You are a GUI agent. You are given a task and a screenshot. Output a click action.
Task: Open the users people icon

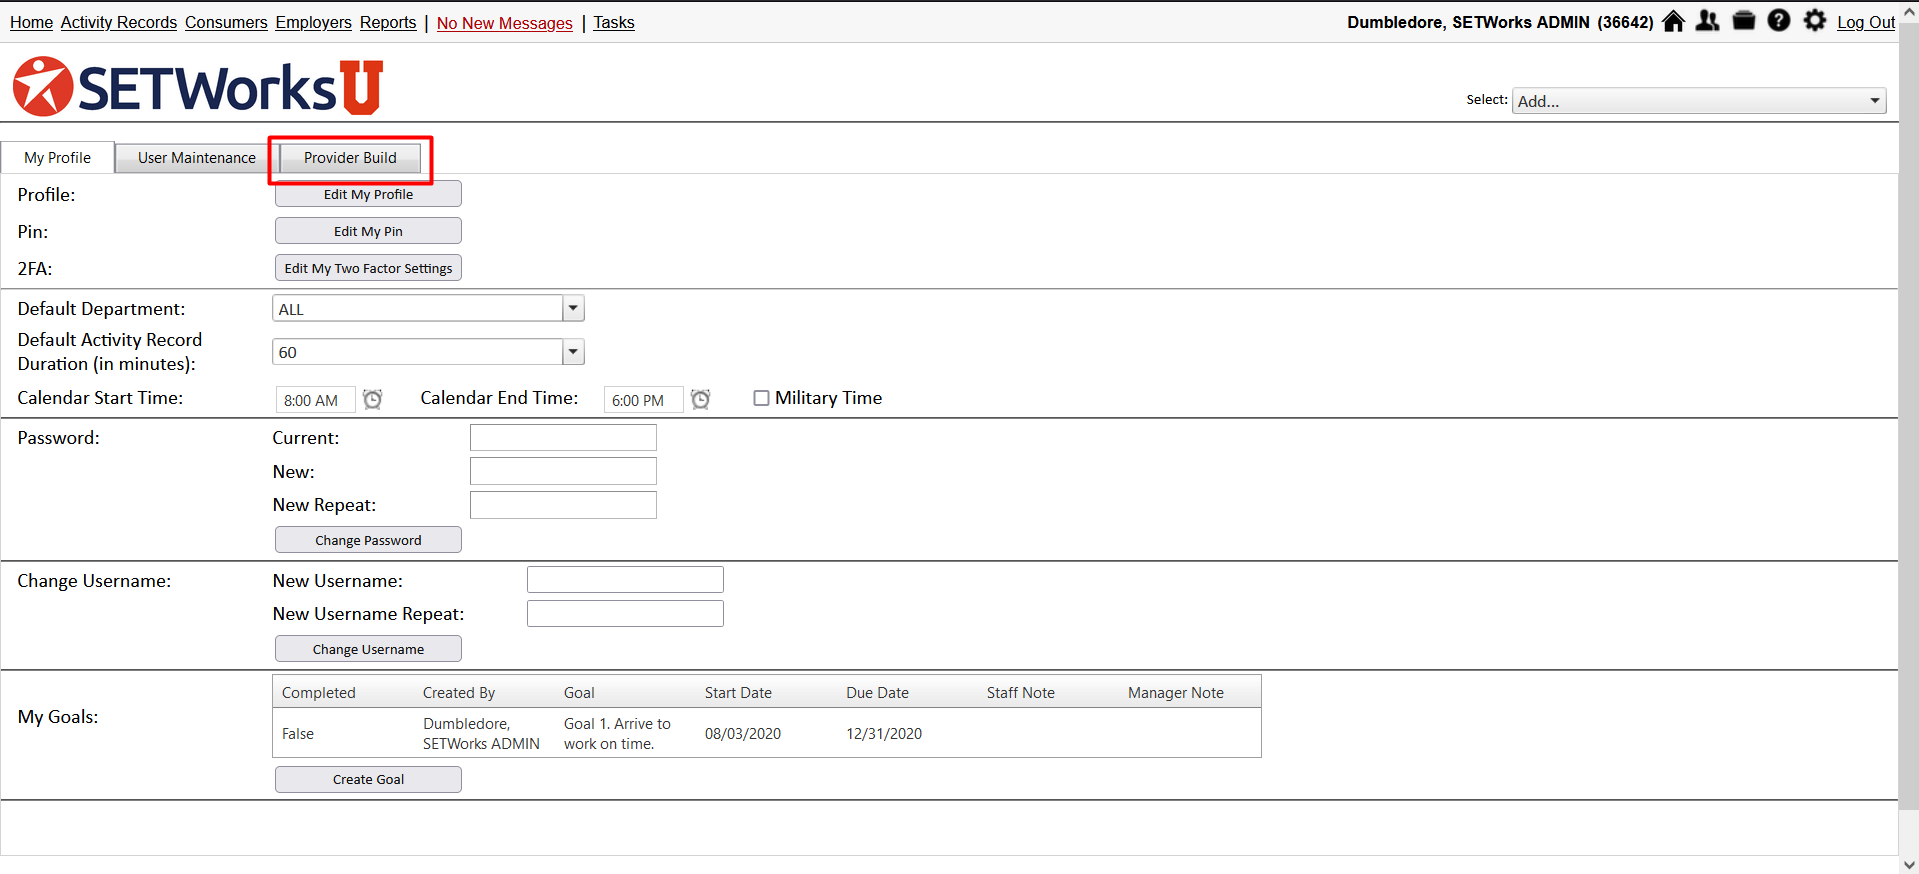pyautogui.click(x=1708, y=21)
